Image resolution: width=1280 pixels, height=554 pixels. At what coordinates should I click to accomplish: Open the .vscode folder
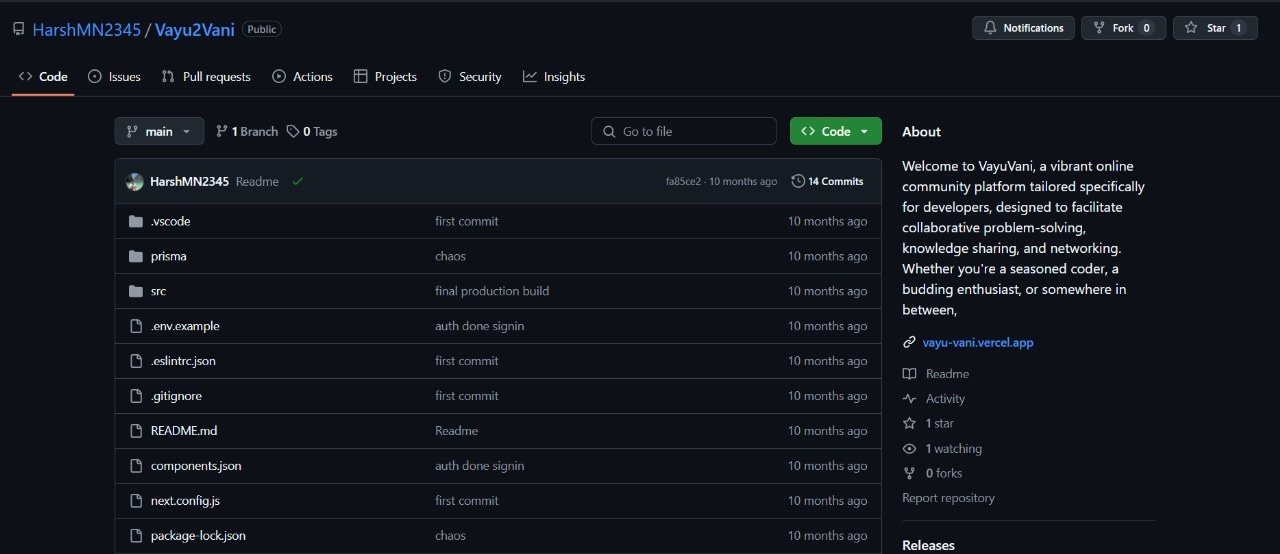(170, 221)
